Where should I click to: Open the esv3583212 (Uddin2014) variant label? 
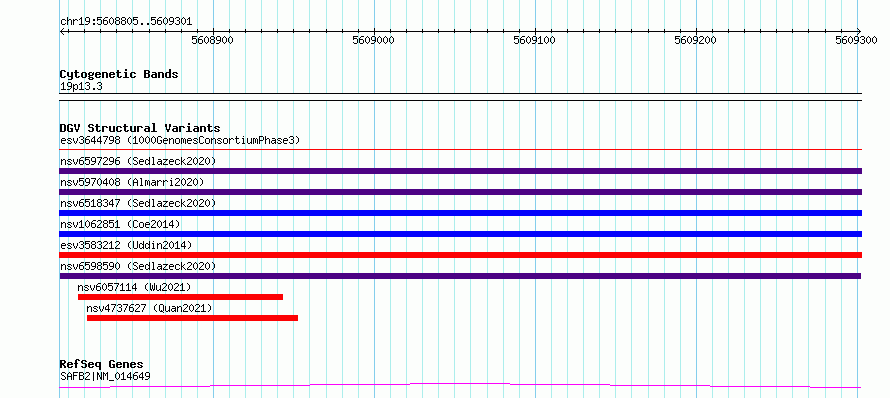[x=126, y=245]
